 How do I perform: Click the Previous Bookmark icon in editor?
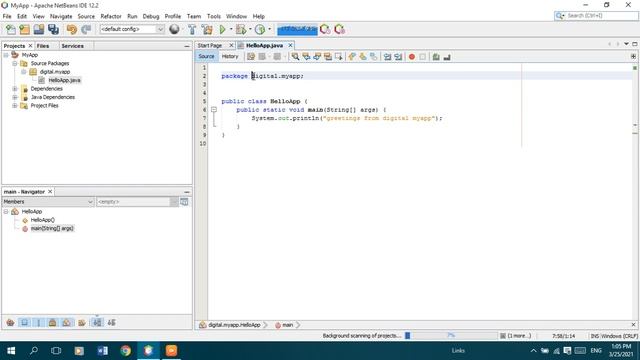click(352, 57)
